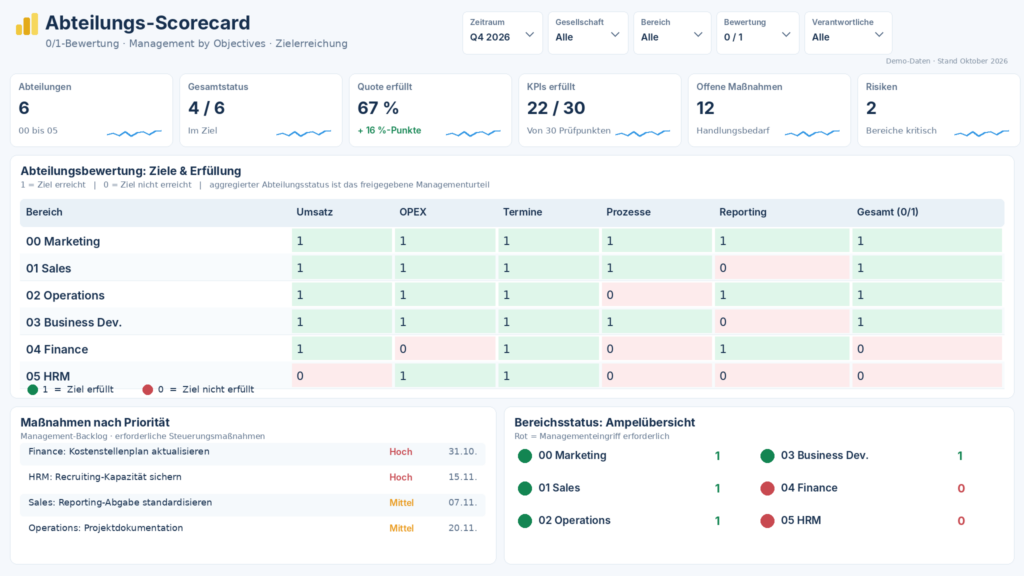Click the Gesamt cell for 00 Marketing
This screenshot has height=576, width=1024.
coord(927,241)
